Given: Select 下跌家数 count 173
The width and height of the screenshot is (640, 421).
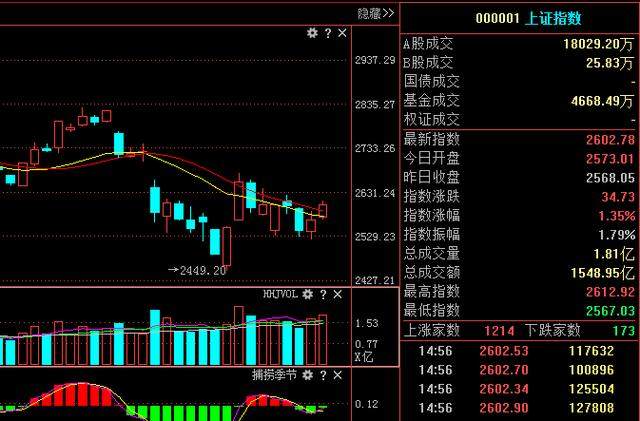Looking at the screenshot, I should click(x=624, y=330).
